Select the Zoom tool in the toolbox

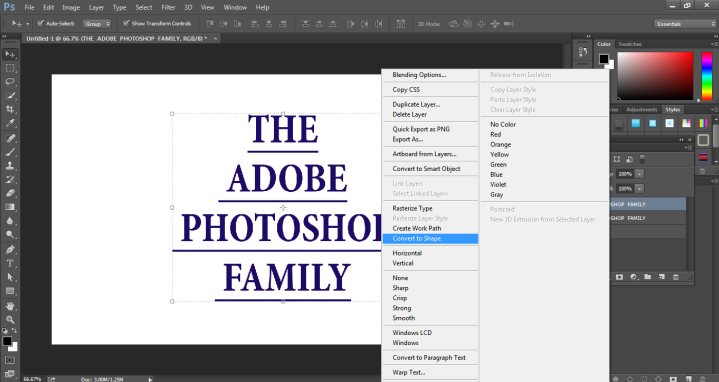point(10,319)
